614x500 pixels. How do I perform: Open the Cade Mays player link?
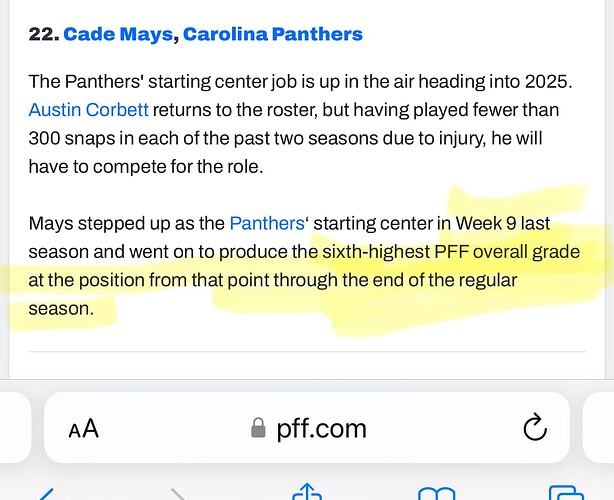(120, 35)
